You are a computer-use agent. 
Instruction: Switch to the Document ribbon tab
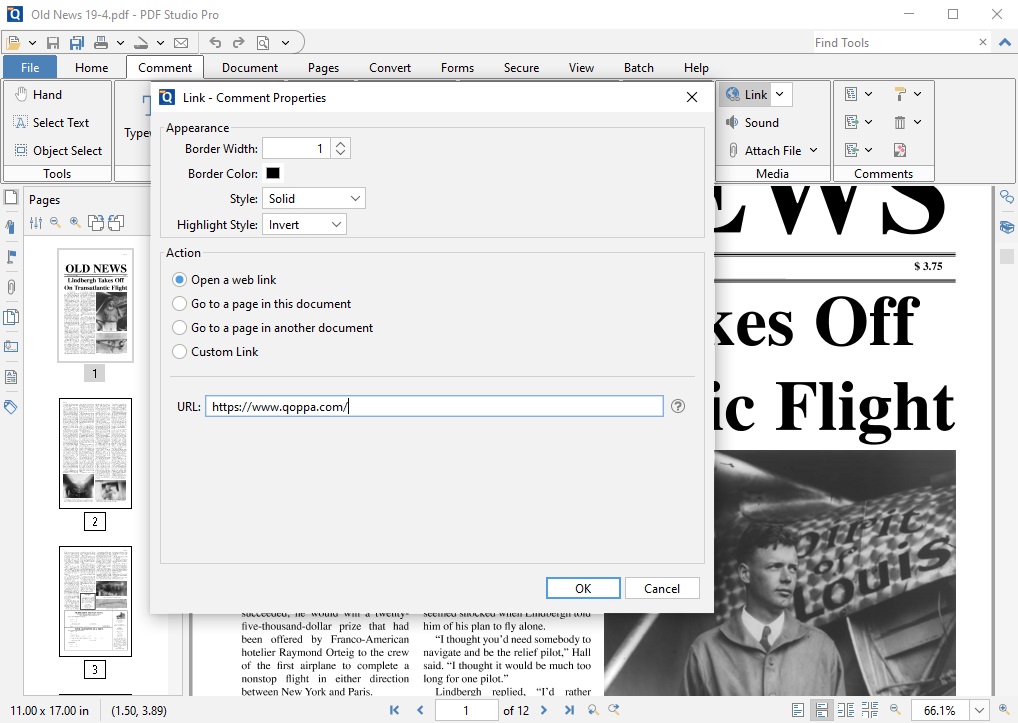click(x=250, y=68)
